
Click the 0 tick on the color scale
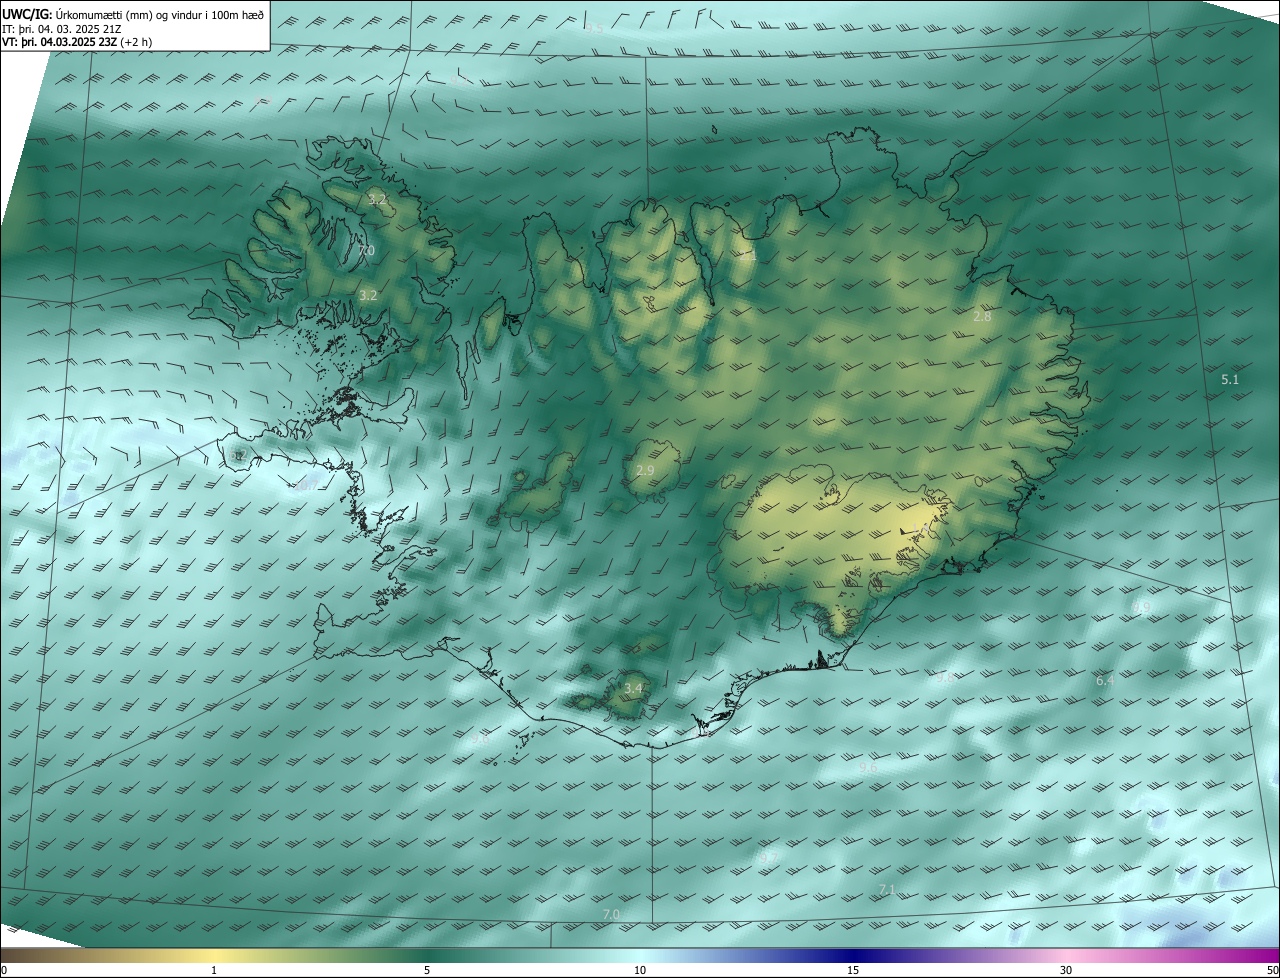coord(4,970)
